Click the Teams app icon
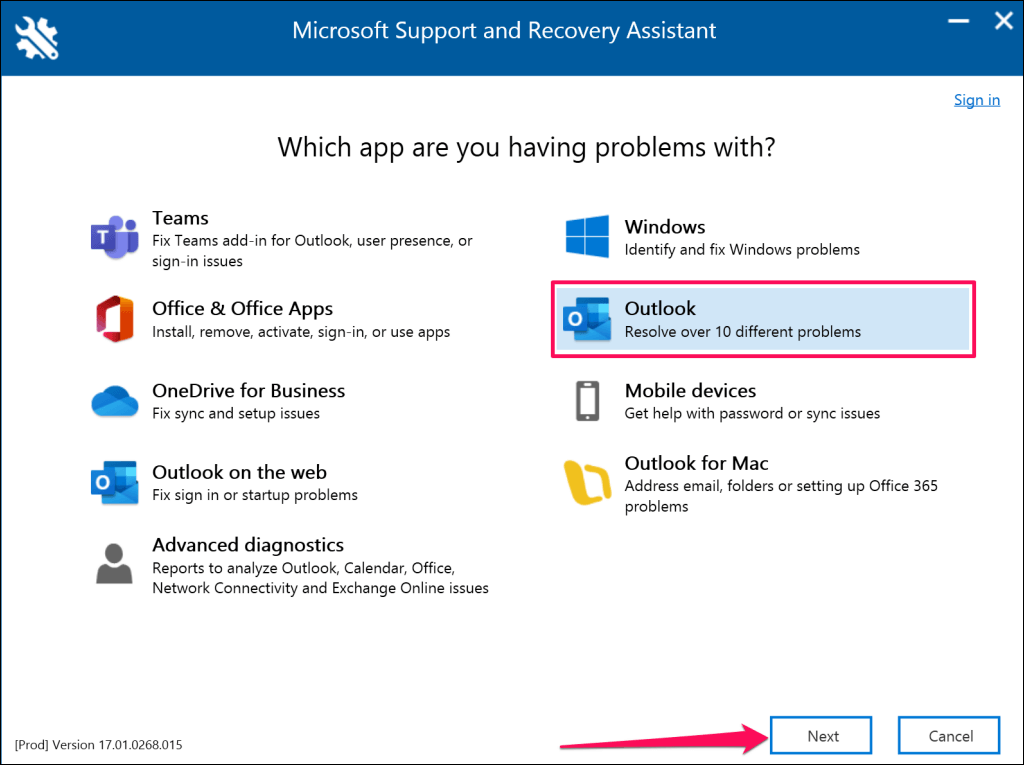1024x765 pixels. coord(114,237)
